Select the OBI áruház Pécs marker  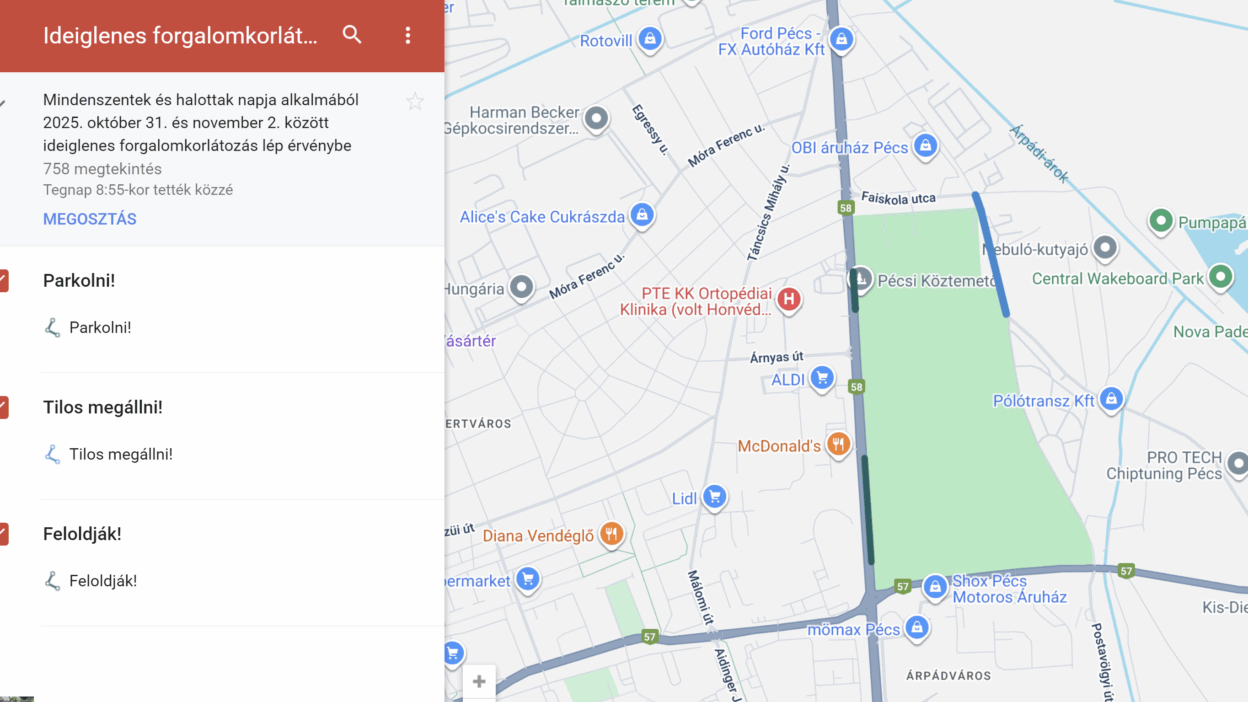925,147
